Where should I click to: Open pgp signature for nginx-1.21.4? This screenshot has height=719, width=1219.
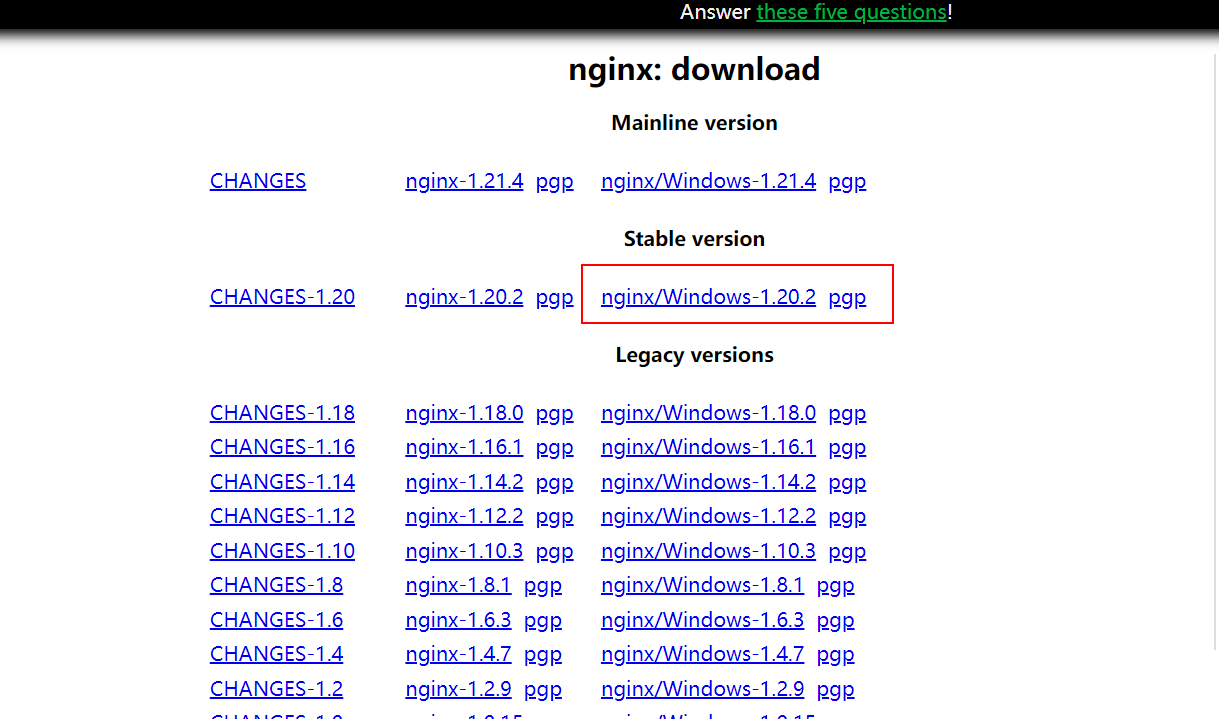[554, 182]
